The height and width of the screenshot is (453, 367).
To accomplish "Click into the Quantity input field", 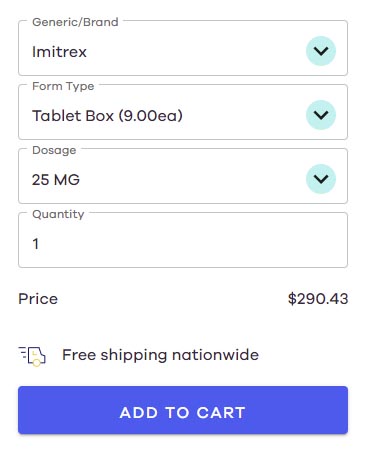I will pyautogui.click(x=183, y=240).
